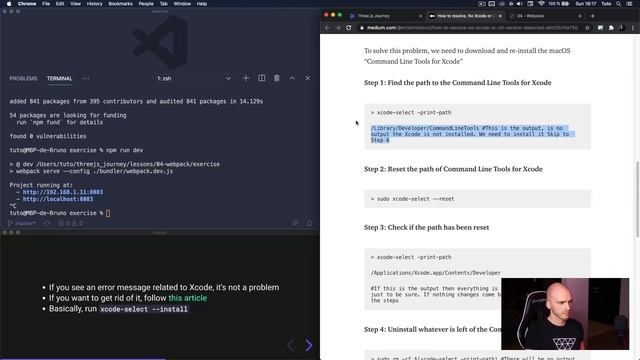Image resolution: width=640 pixels, height=360 pixels.
Task: Open the File menu
Action: (x=46, y=4)
